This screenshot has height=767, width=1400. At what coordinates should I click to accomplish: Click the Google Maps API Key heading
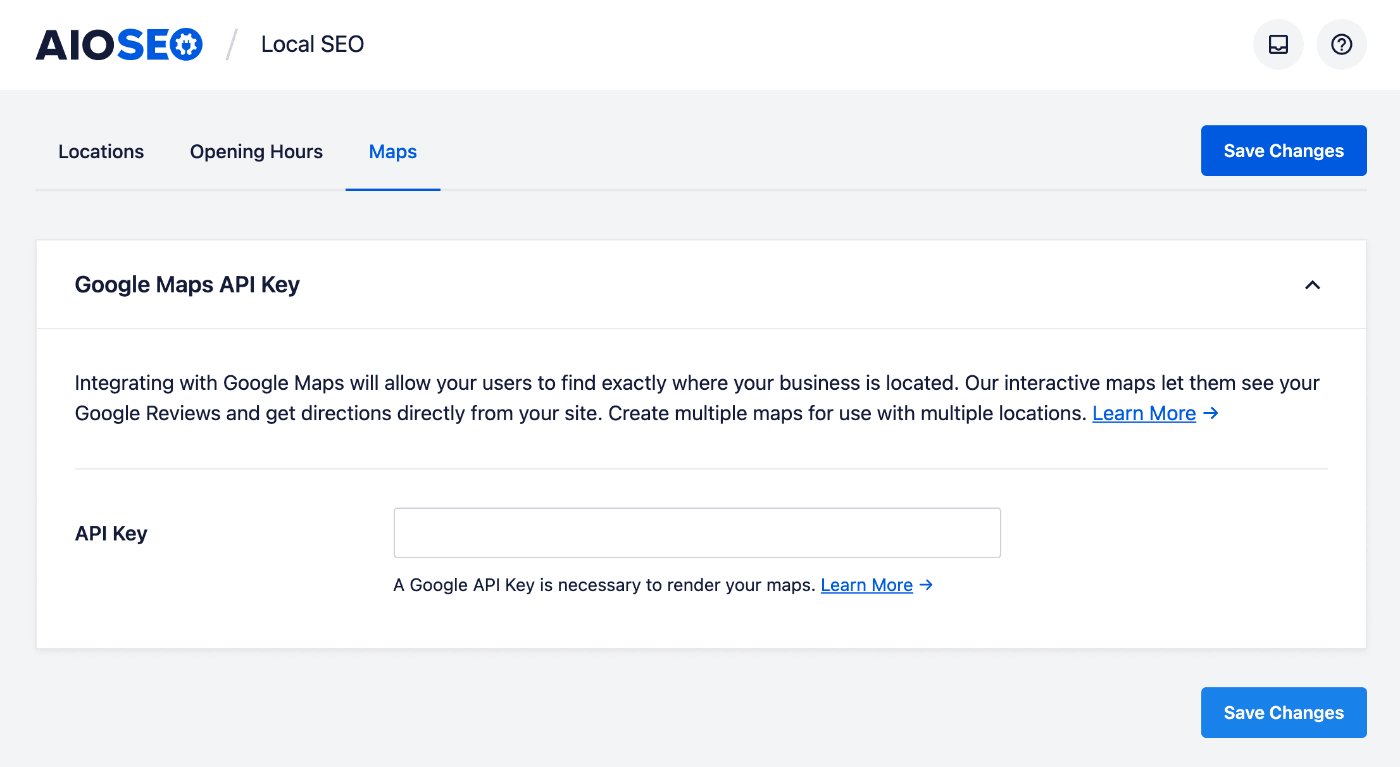click(x=187, y=285)
